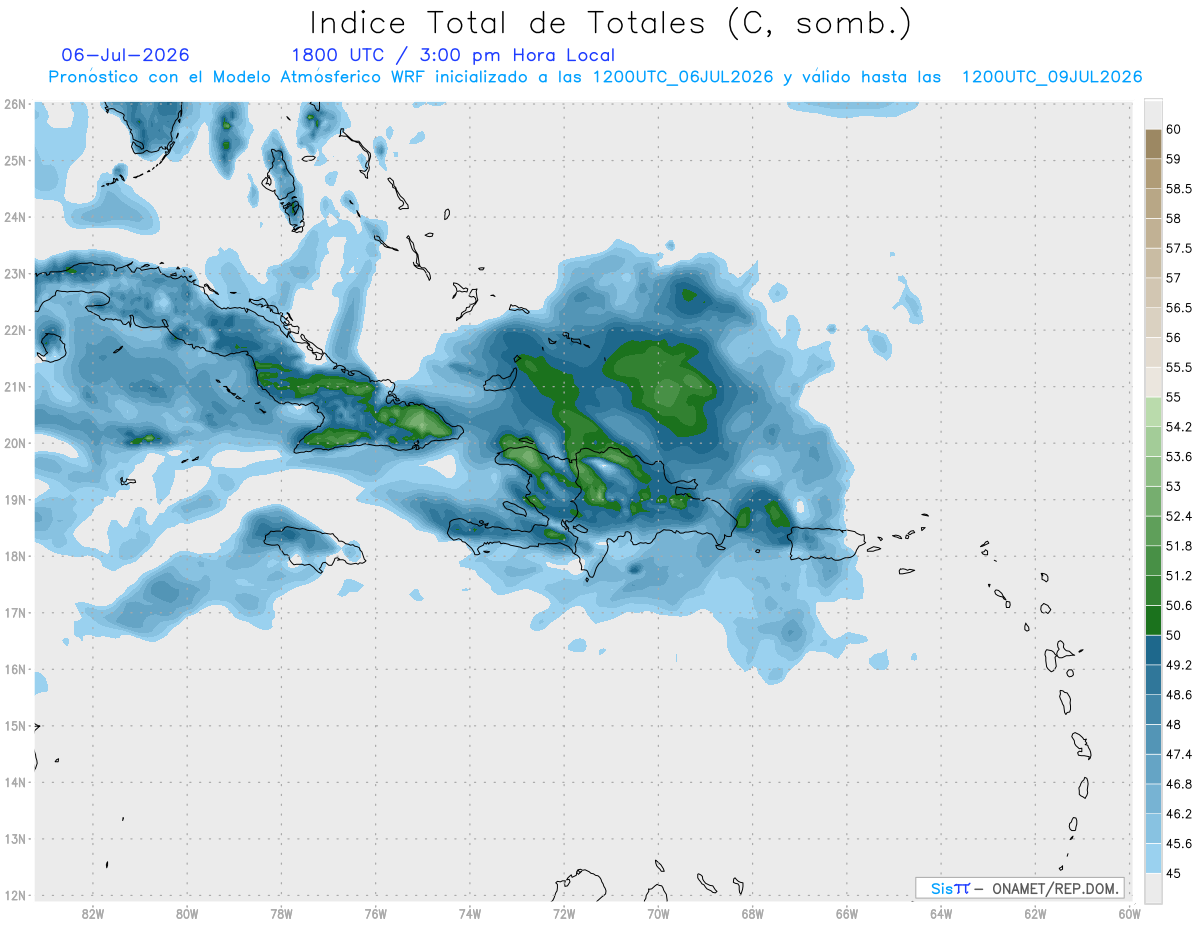Pick the color bar segment between 59 and 60
Viewport: 1200px width, 927px height.
coord(1152,143)
